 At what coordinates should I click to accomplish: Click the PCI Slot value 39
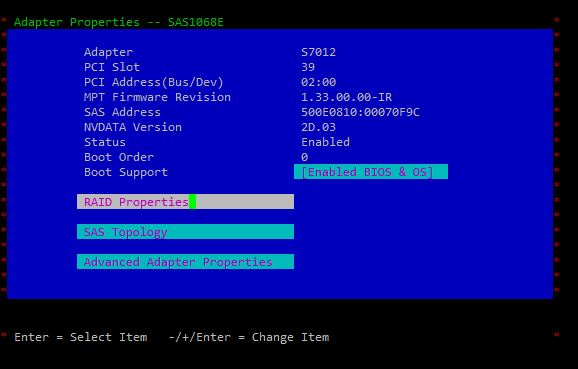pyautogui.click(x=308, y=67)
